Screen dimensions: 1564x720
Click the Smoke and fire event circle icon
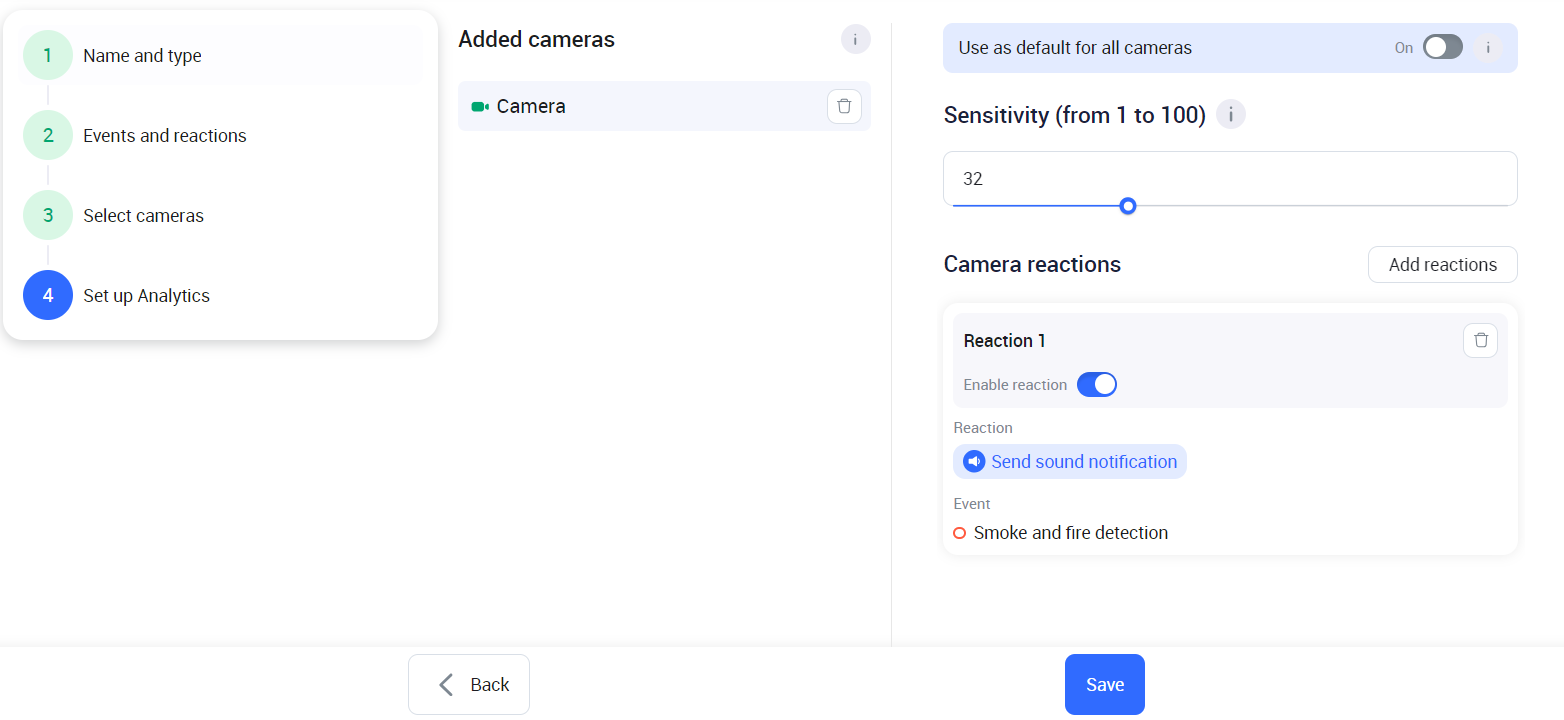coord(960,533)
